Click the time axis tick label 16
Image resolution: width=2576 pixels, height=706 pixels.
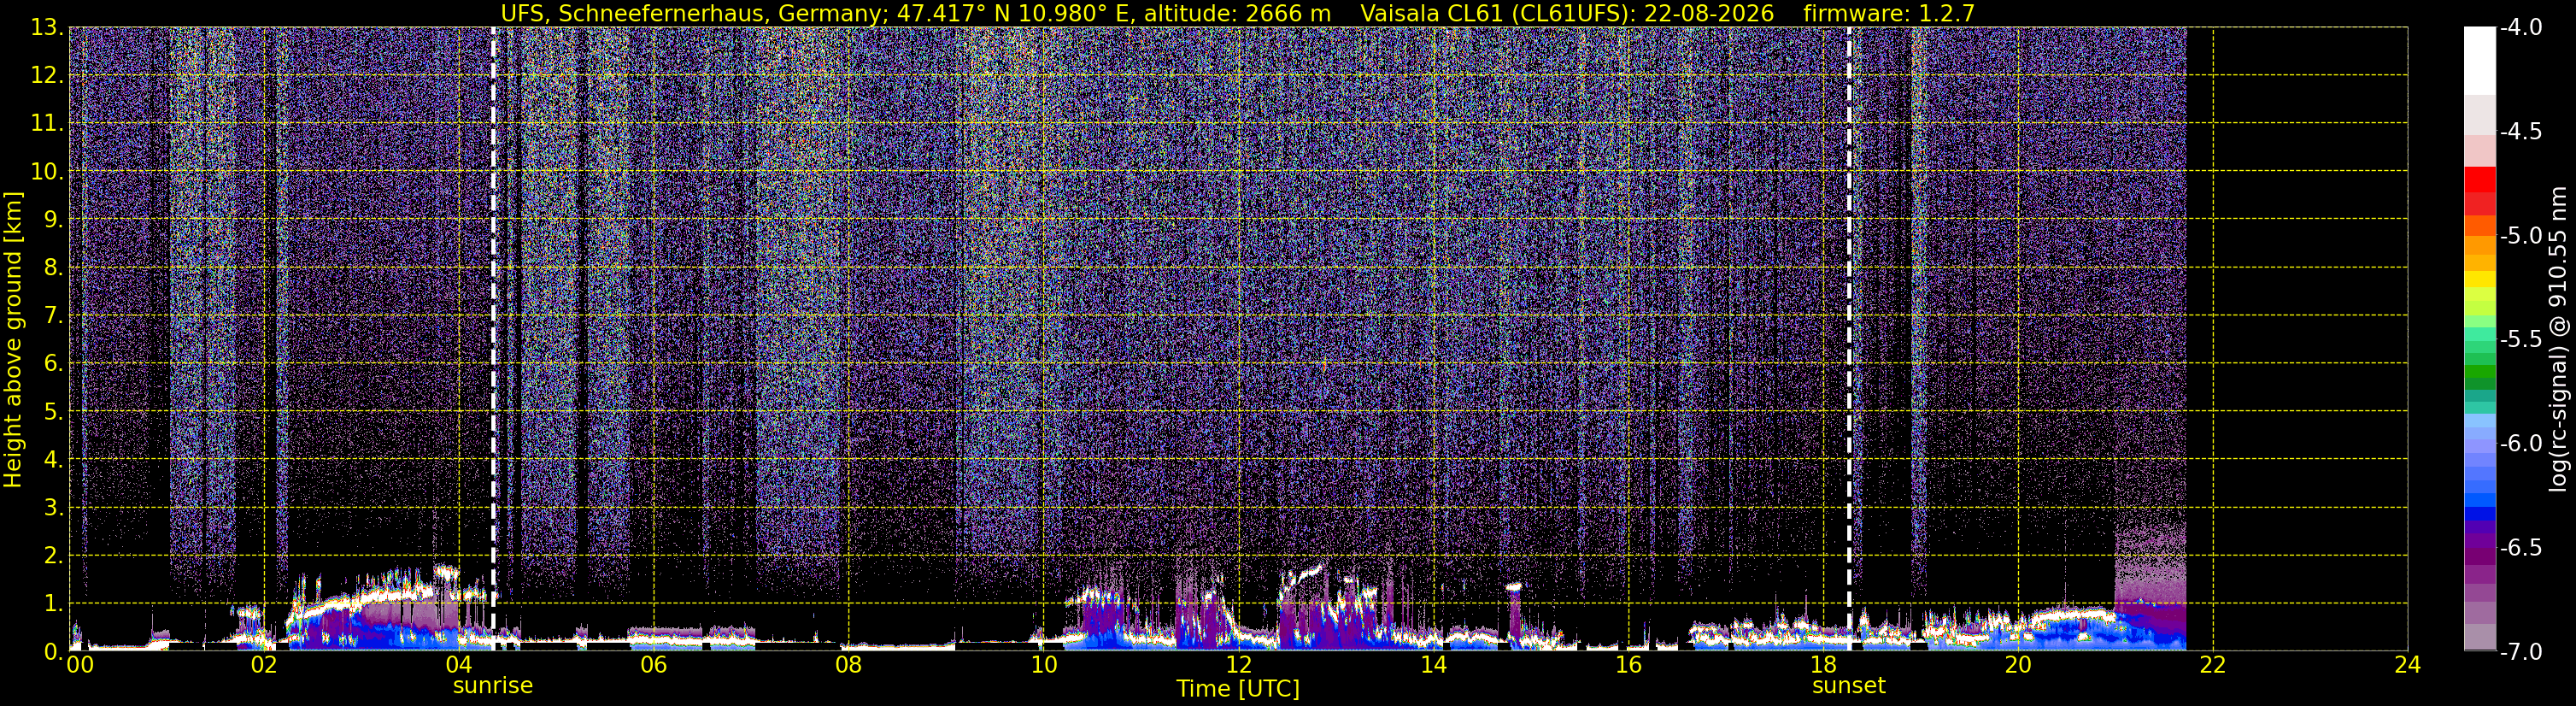tap(1629, 666)
